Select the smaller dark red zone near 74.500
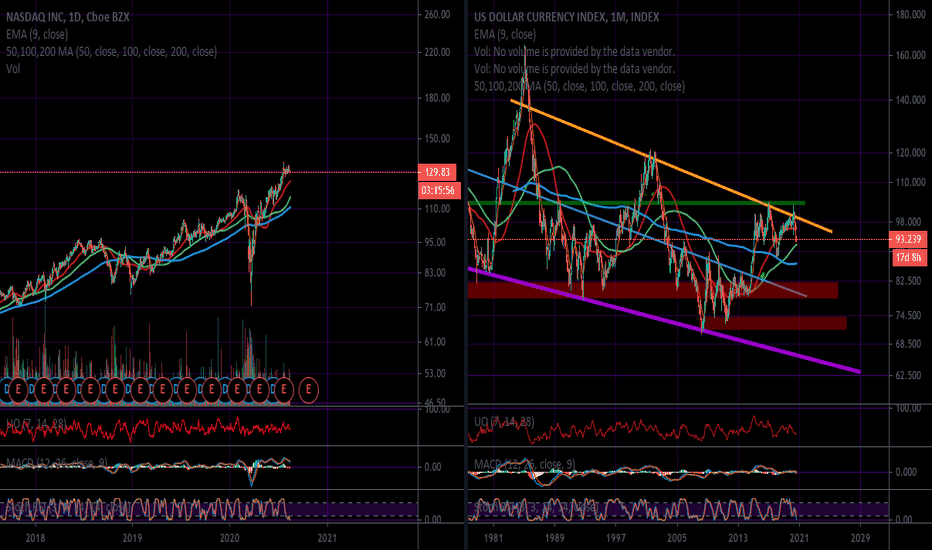 [x=775, y=323]
